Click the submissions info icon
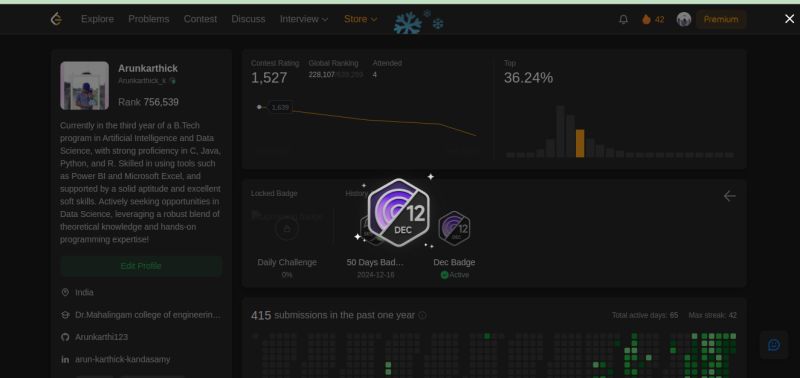The image size is (800, 378). click(422, 315)
